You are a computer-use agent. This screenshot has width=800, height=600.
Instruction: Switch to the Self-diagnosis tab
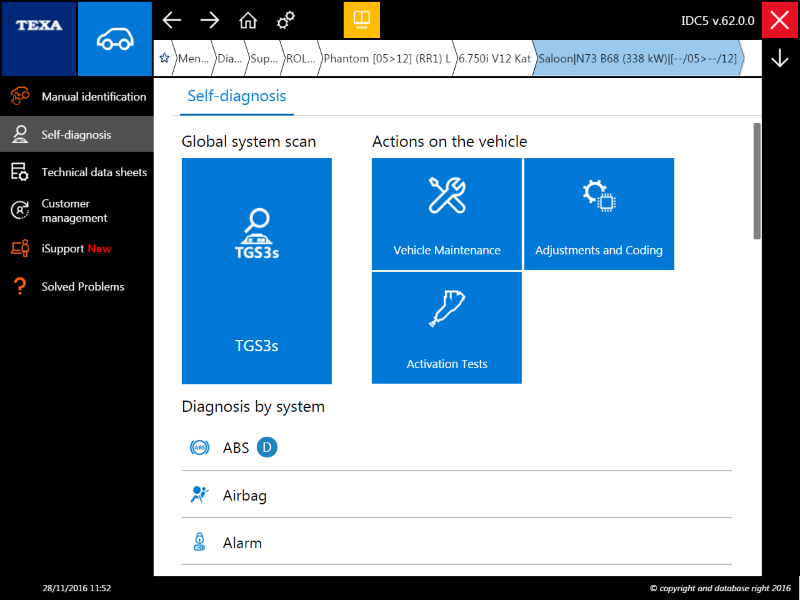pyautogui.click(x=237, y=96)
